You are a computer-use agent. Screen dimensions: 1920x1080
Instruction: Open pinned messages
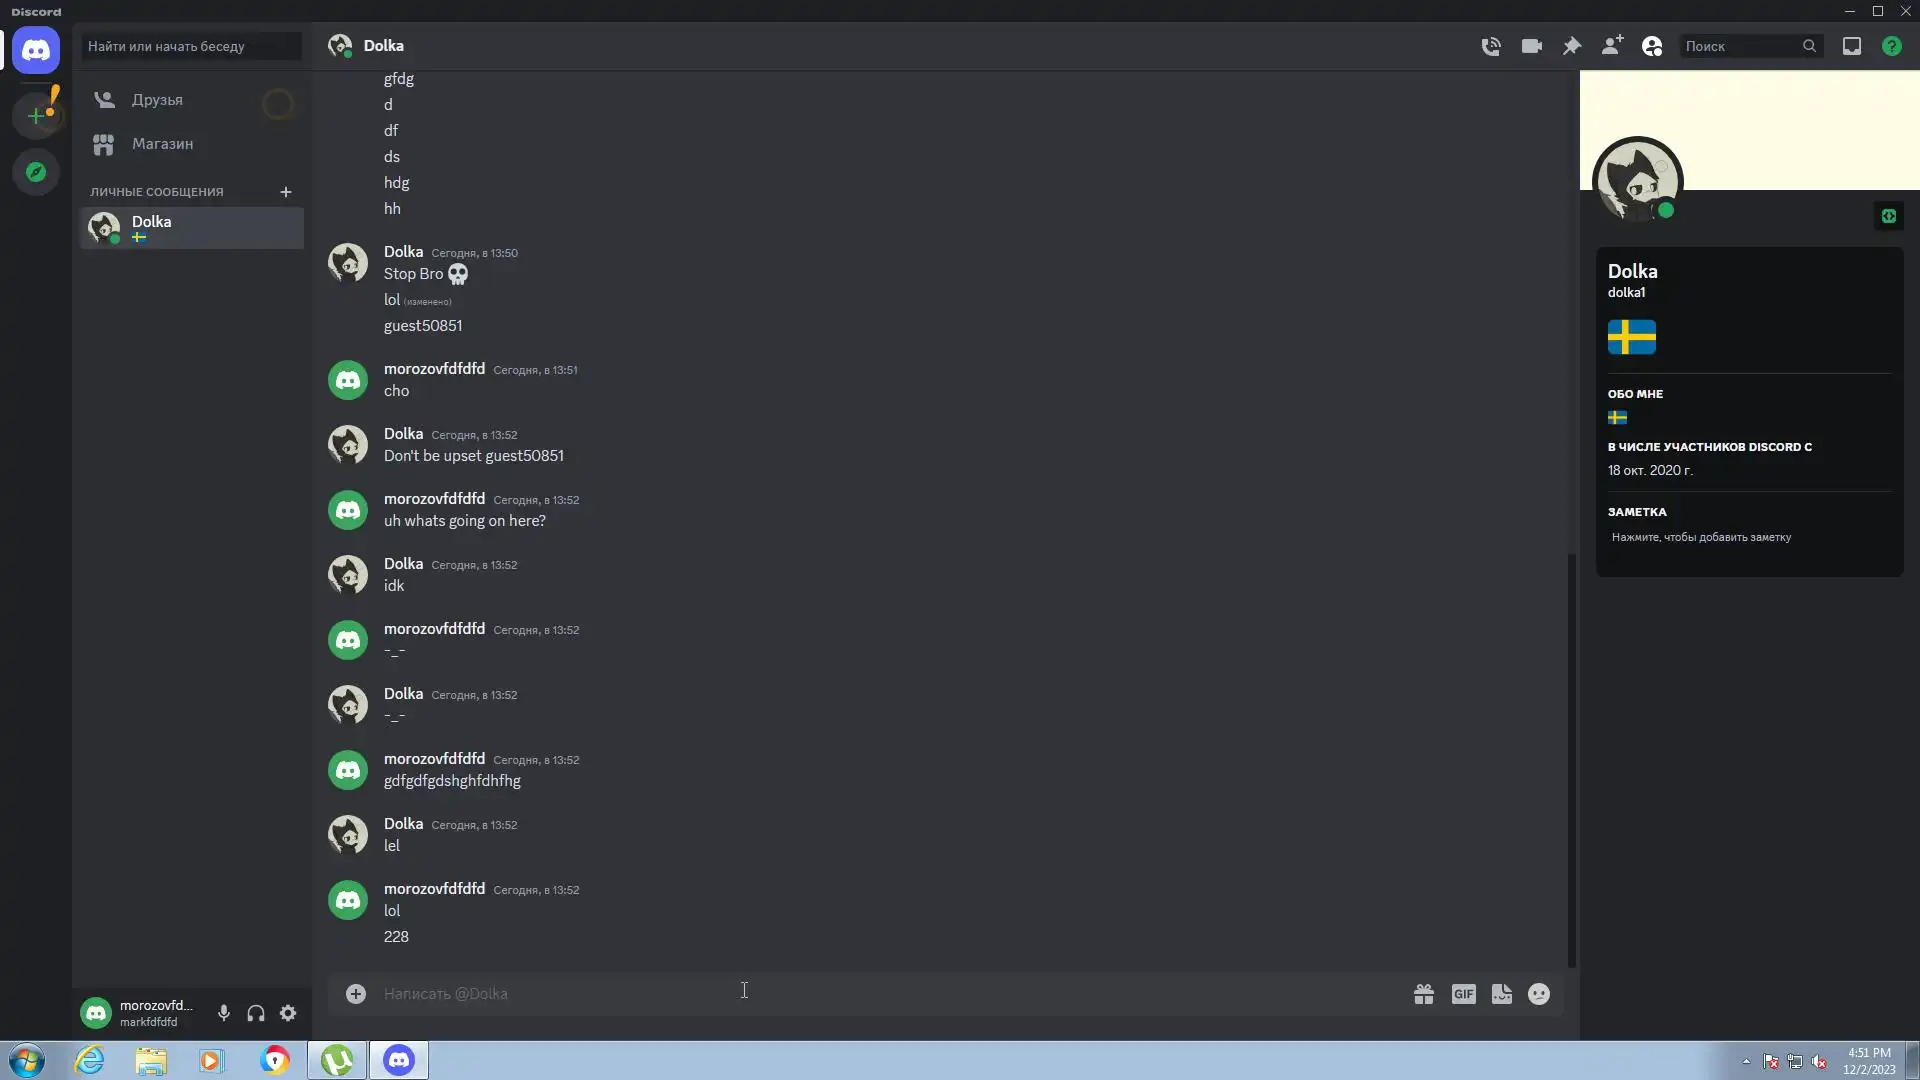[x=1571, y=46]
